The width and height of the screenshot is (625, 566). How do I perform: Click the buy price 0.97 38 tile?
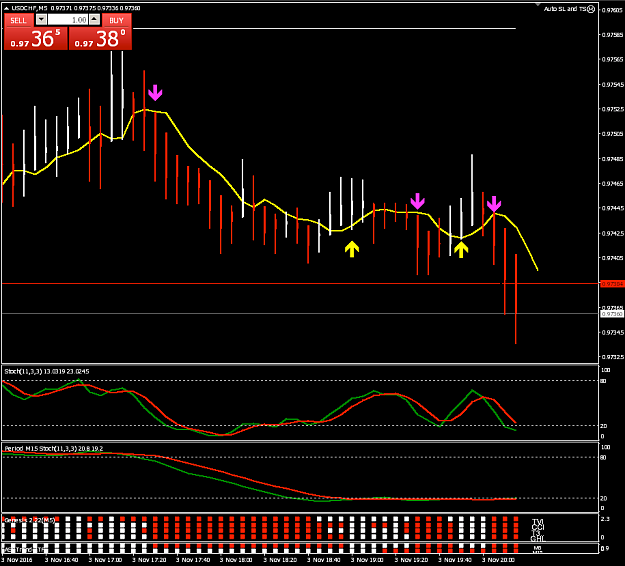[x=100, y=39]
